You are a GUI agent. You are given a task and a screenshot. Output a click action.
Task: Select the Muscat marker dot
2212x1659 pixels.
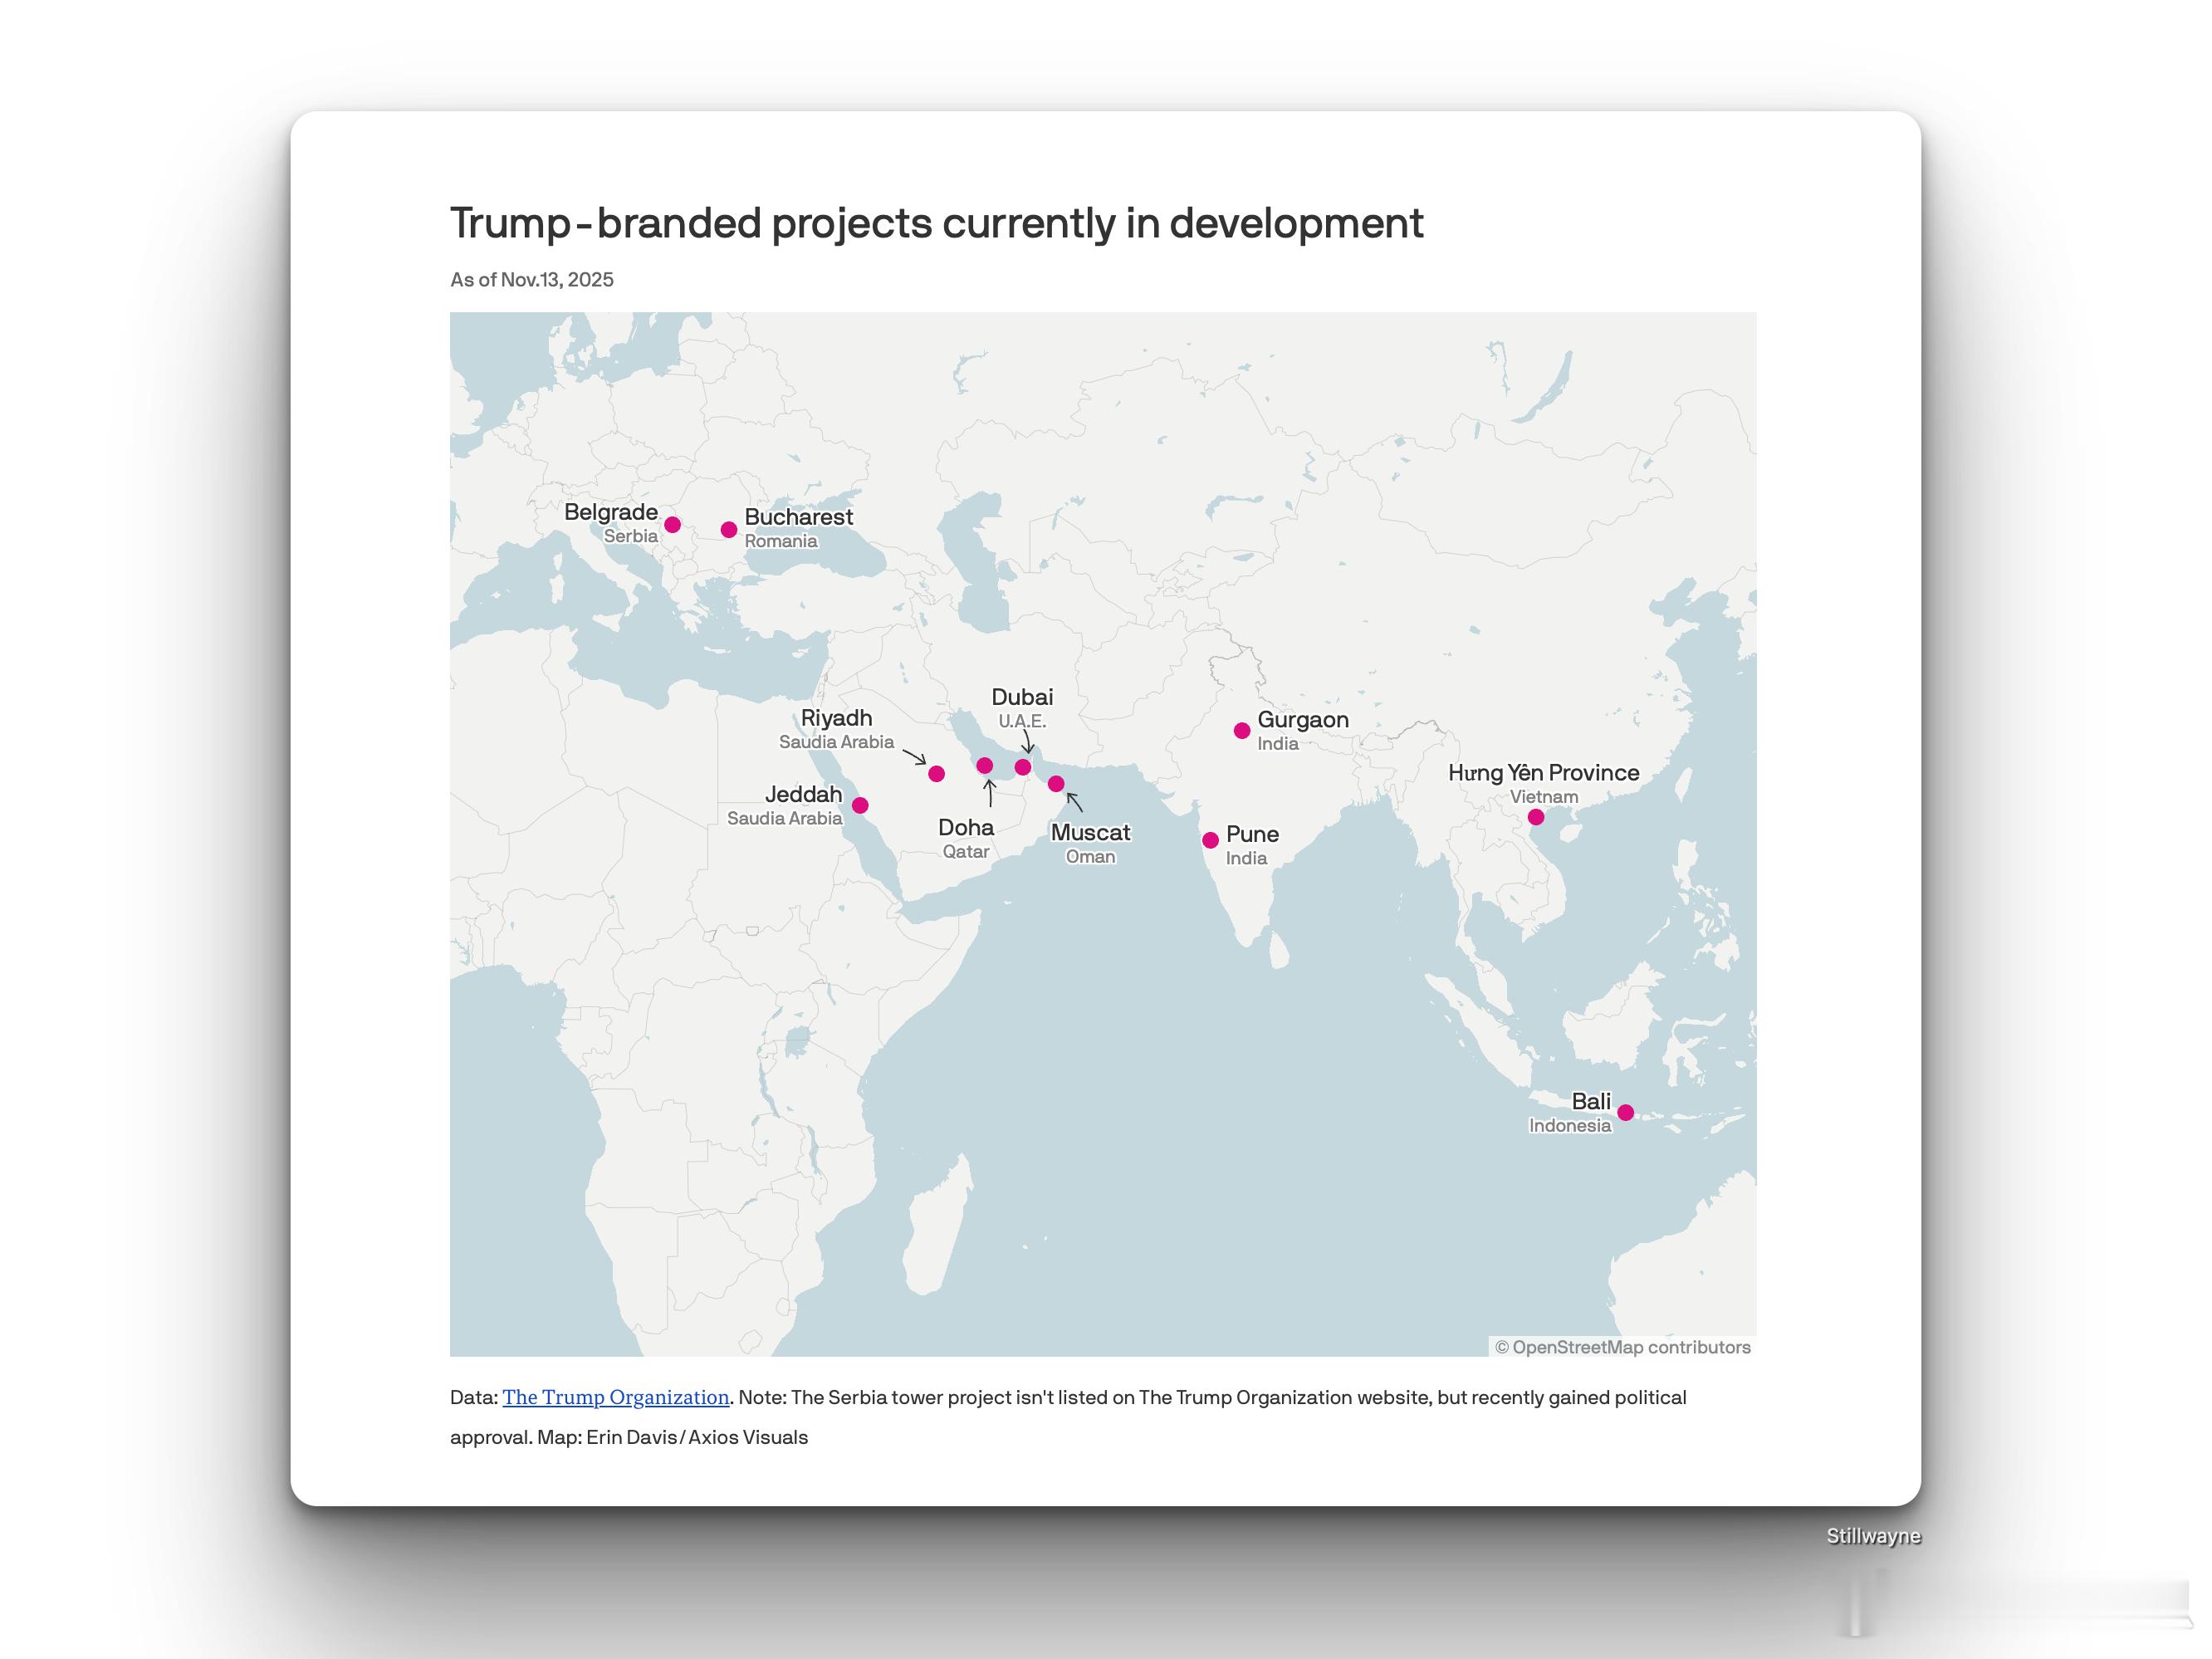[1056, 784]
